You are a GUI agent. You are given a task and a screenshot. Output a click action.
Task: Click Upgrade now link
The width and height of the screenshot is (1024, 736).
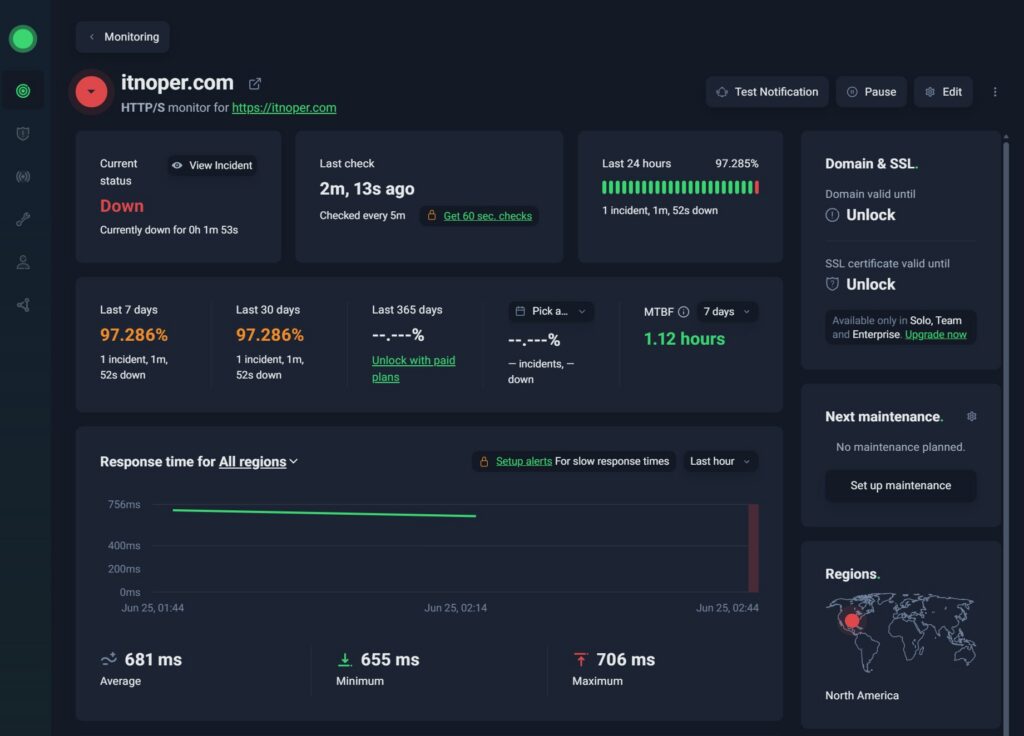point(935,334)
